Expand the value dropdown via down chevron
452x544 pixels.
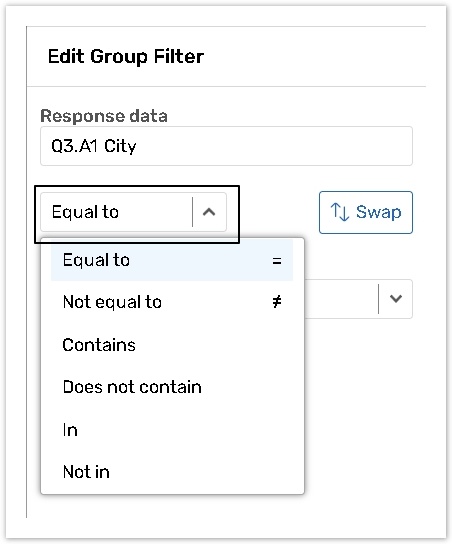point(396,298)
